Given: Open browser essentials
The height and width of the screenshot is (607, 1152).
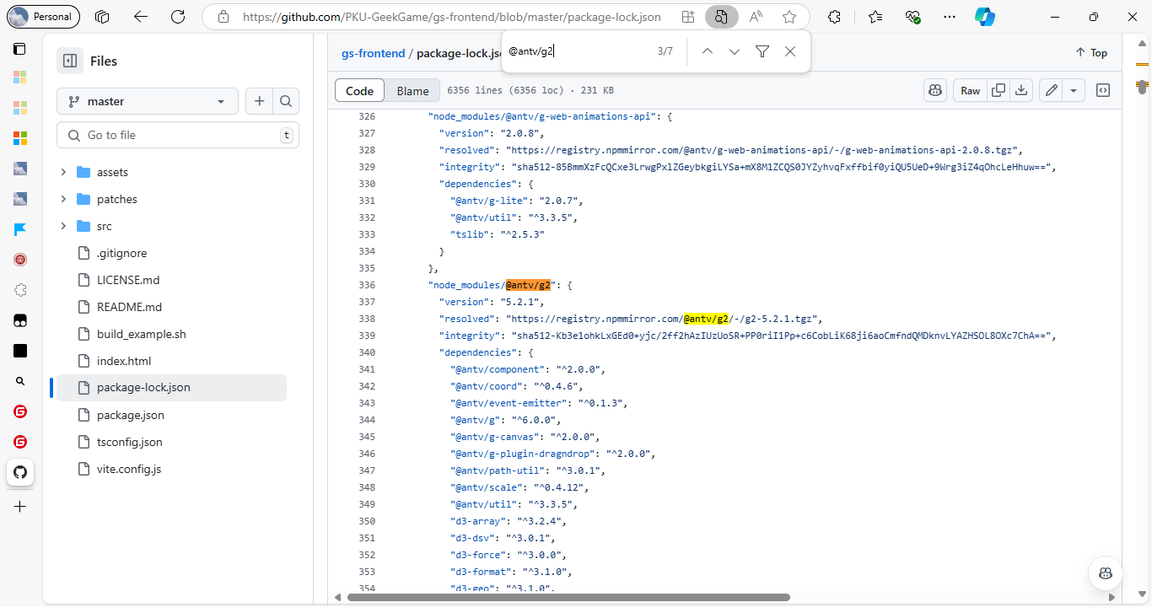Looking at the screenshot, I should coord(912,16).
